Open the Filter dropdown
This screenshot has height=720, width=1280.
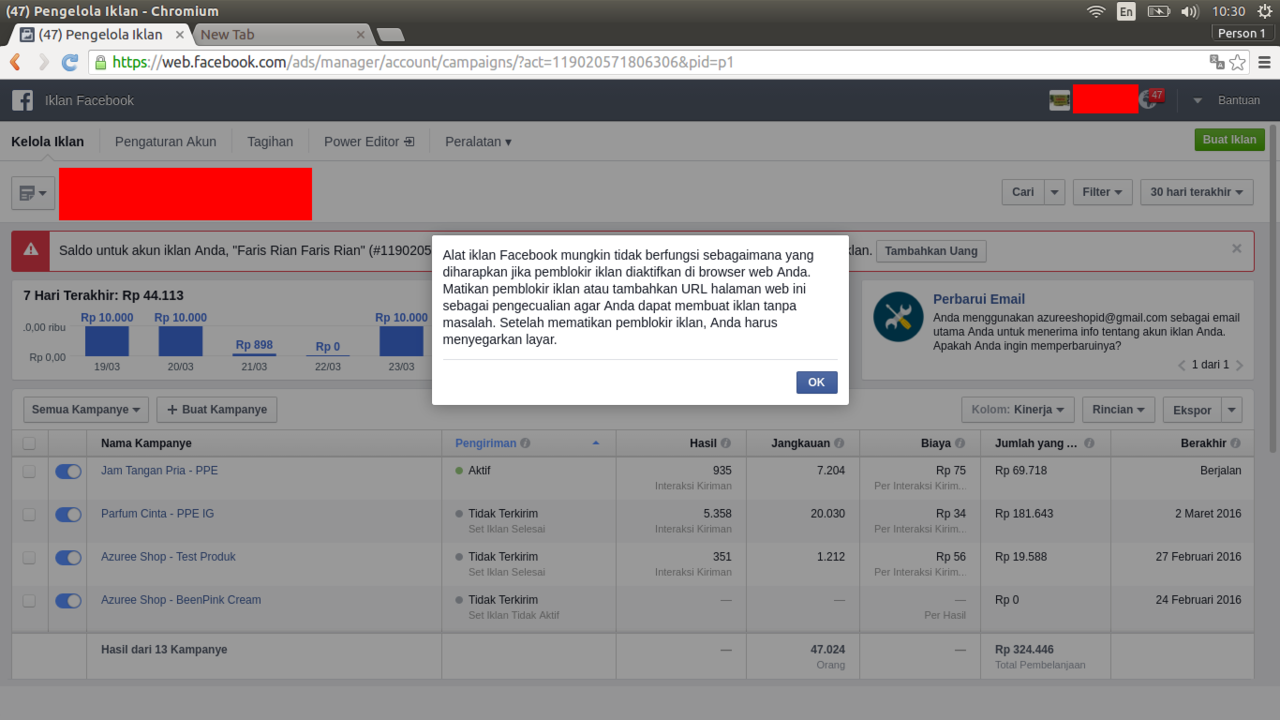point(1102,192)
